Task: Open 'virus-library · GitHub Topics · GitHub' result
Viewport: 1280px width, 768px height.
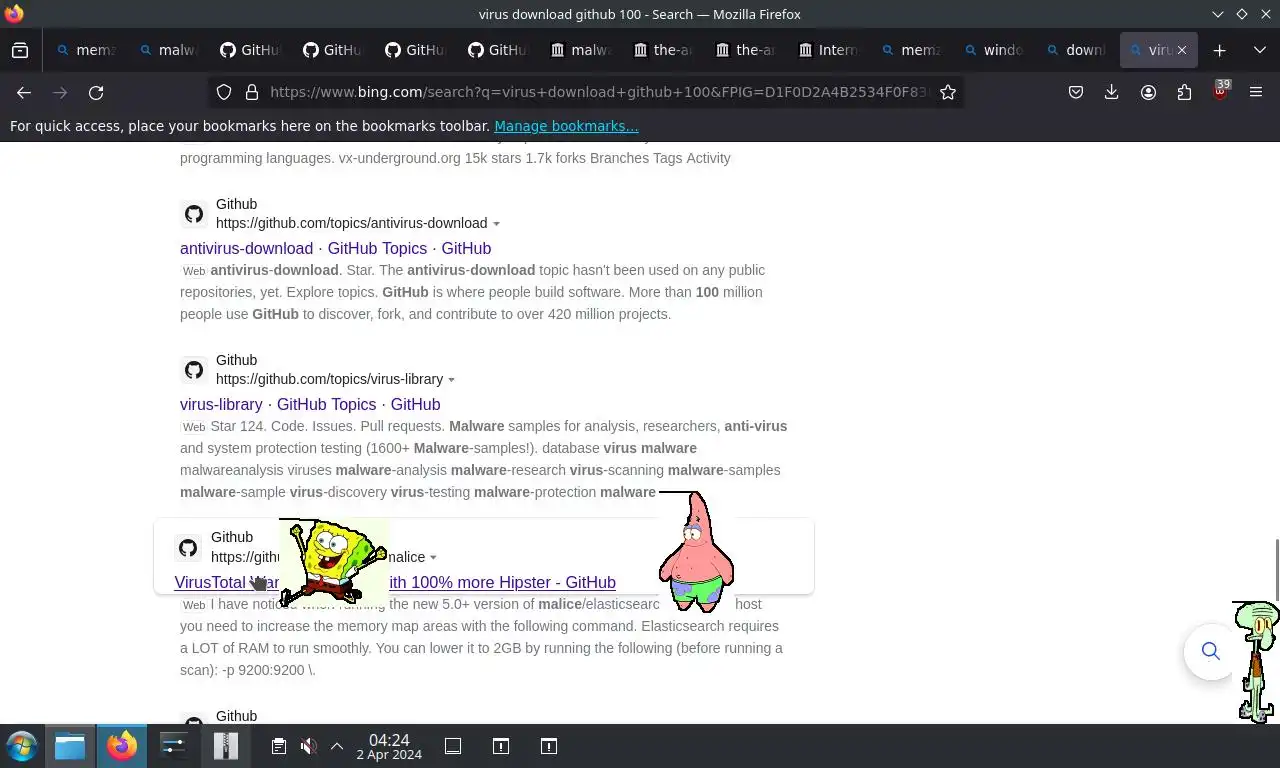Action: [310, 404]
